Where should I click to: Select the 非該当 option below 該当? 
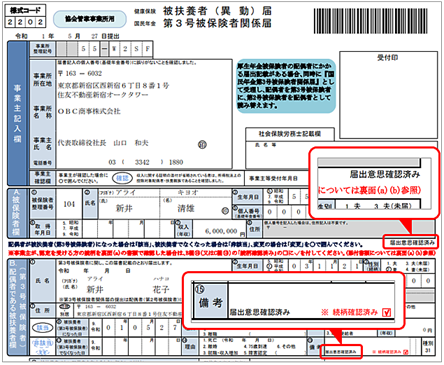pyautogui.click(x=43, y=343)
